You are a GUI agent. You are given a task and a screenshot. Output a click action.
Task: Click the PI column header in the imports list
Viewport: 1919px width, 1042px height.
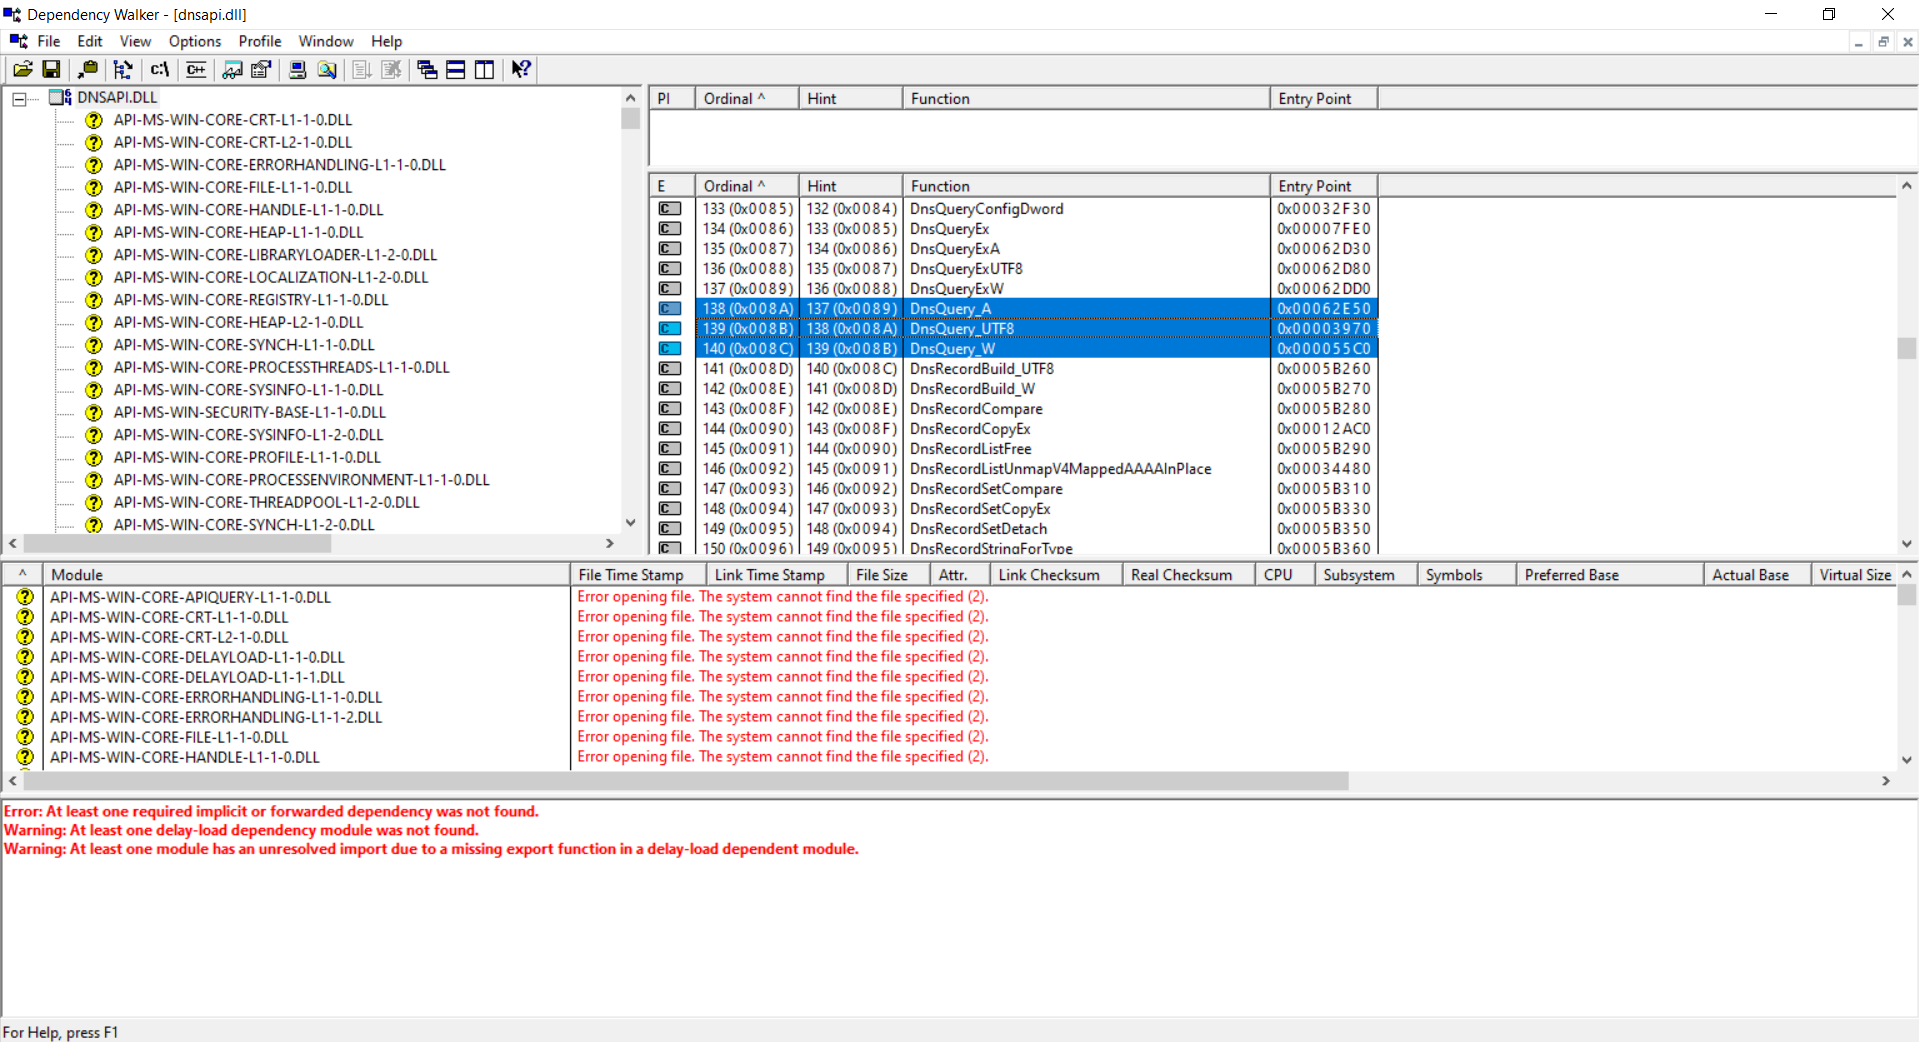[672, 98]
